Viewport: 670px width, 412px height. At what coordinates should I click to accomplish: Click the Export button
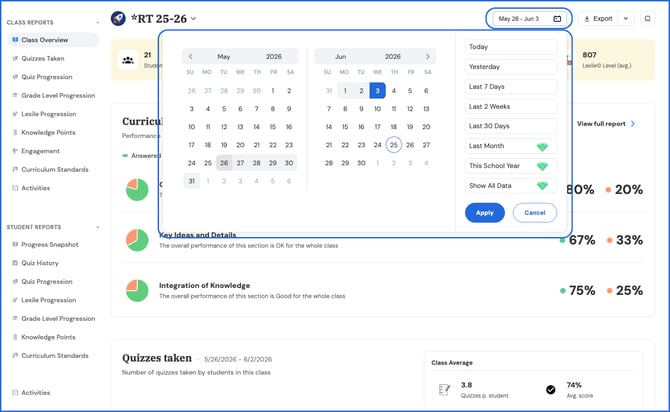click(x=598, y=19)
